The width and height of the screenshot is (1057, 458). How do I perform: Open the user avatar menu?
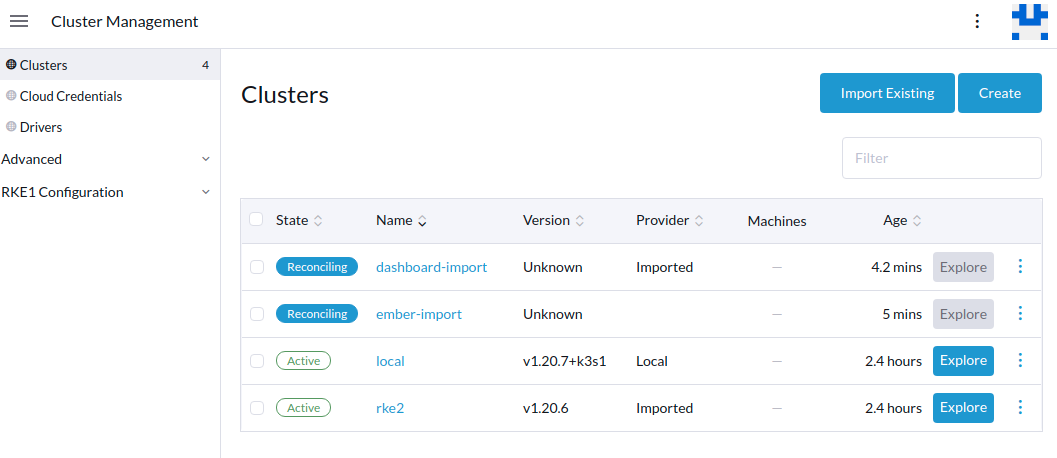pos(1029,22)
